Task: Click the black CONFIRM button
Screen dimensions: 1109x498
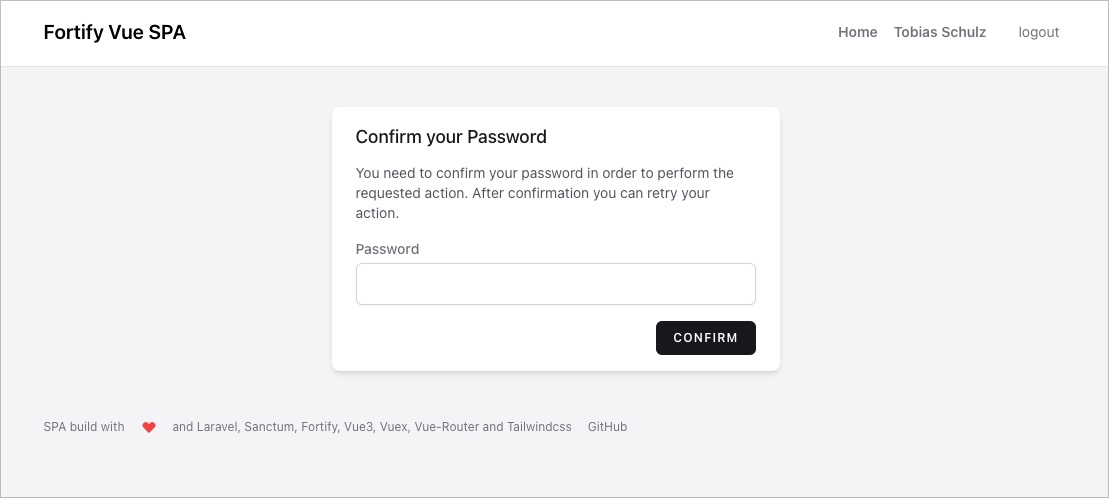Action: [x=706, y=338]
